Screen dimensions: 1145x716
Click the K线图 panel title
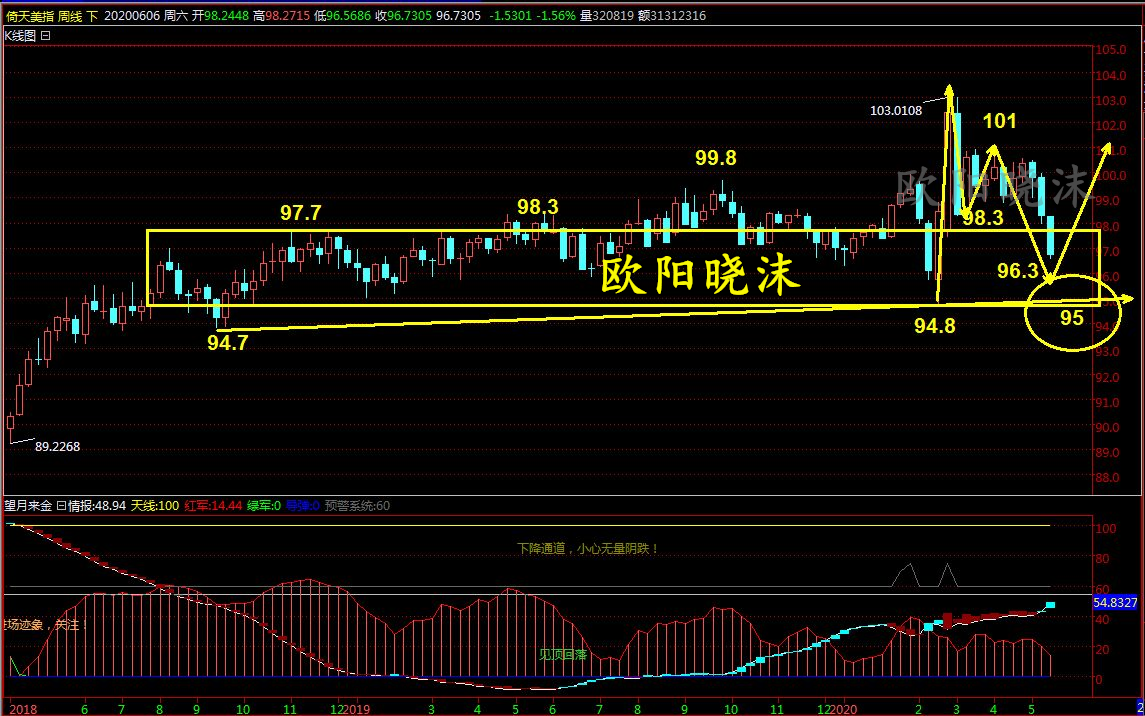20,35
